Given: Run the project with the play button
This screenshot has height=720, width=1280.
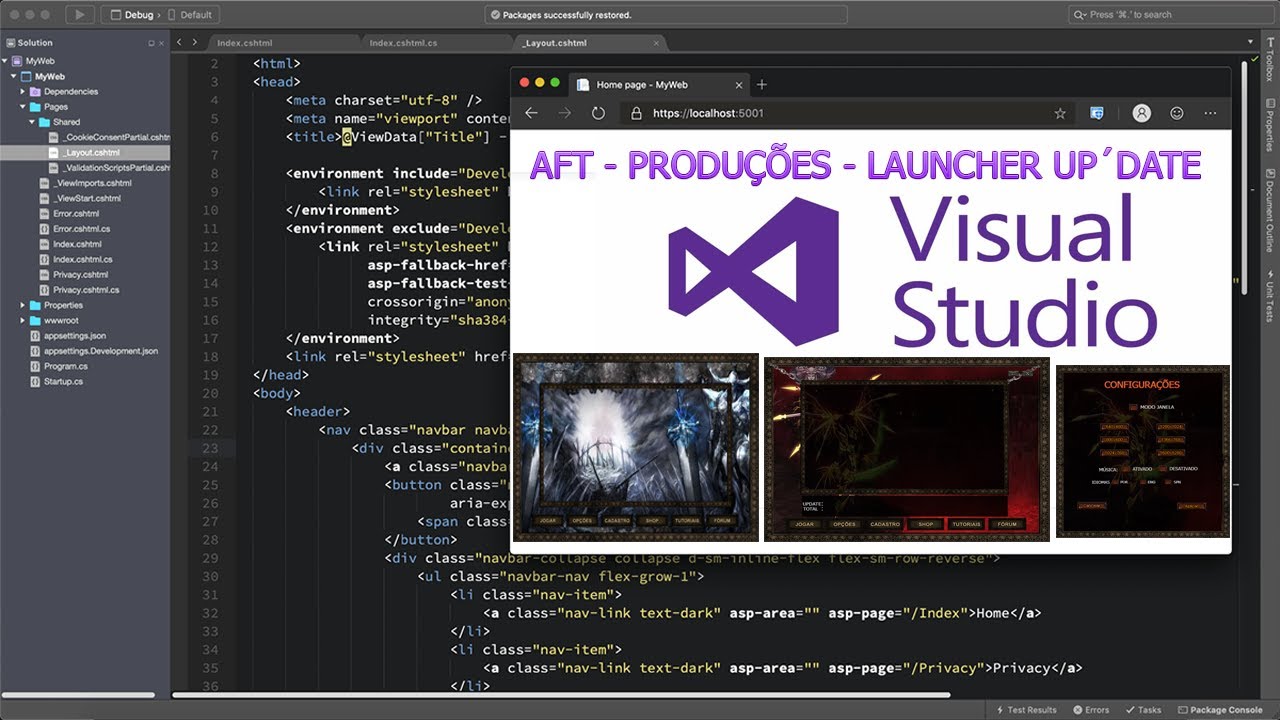Looking at the screenshot, I should click(x=81, y=15).
